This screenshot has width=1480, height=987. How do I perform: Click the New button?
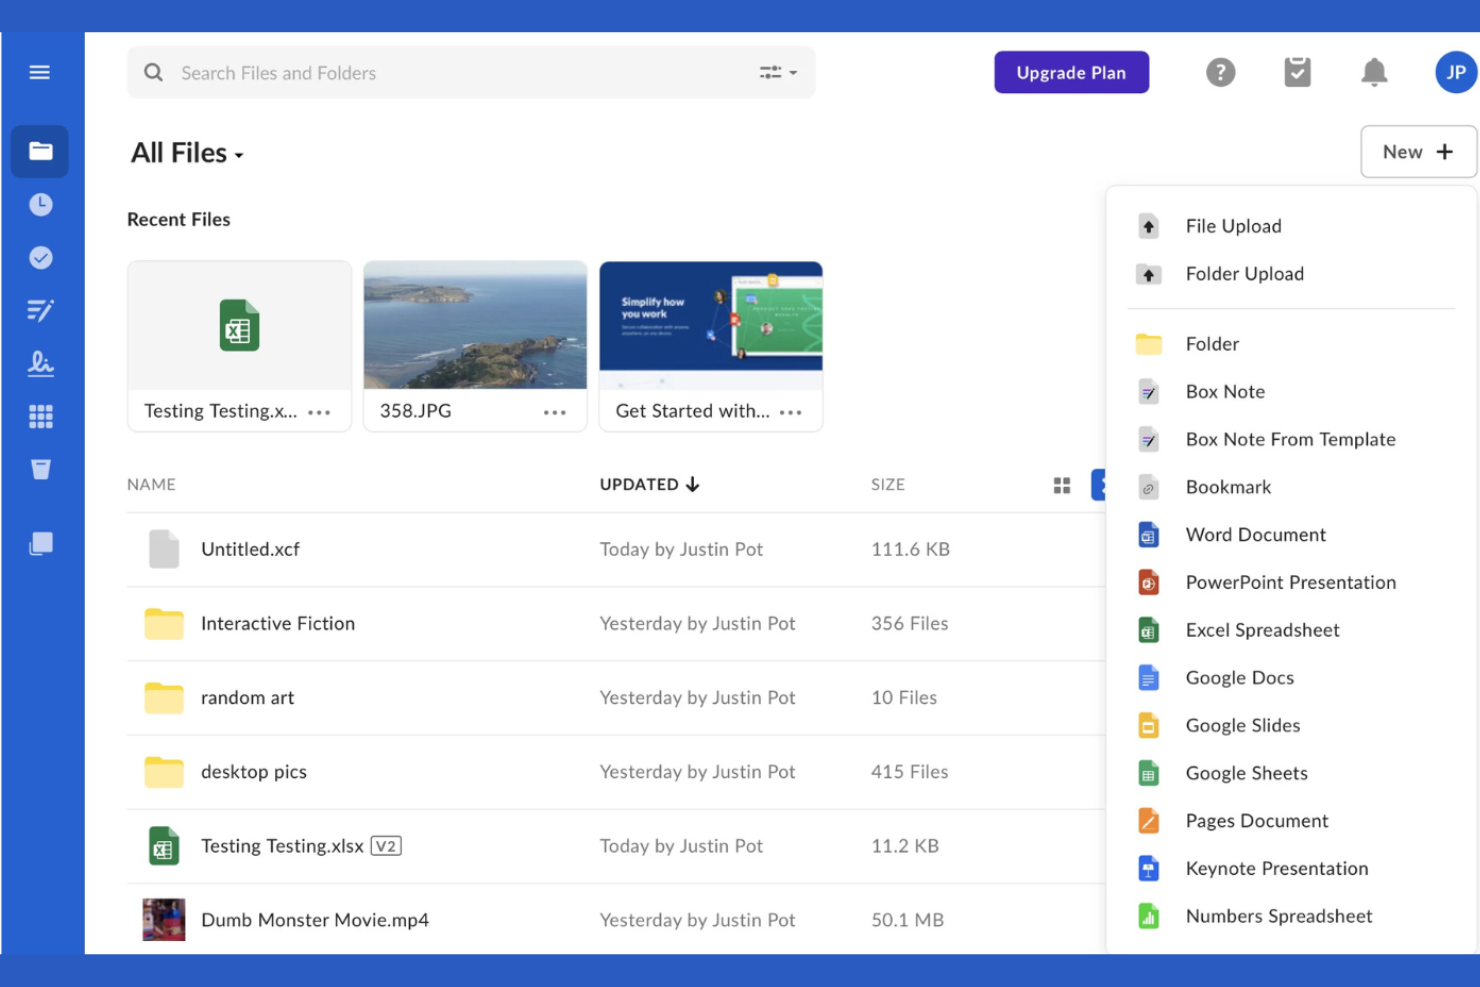click(1417, 152)
